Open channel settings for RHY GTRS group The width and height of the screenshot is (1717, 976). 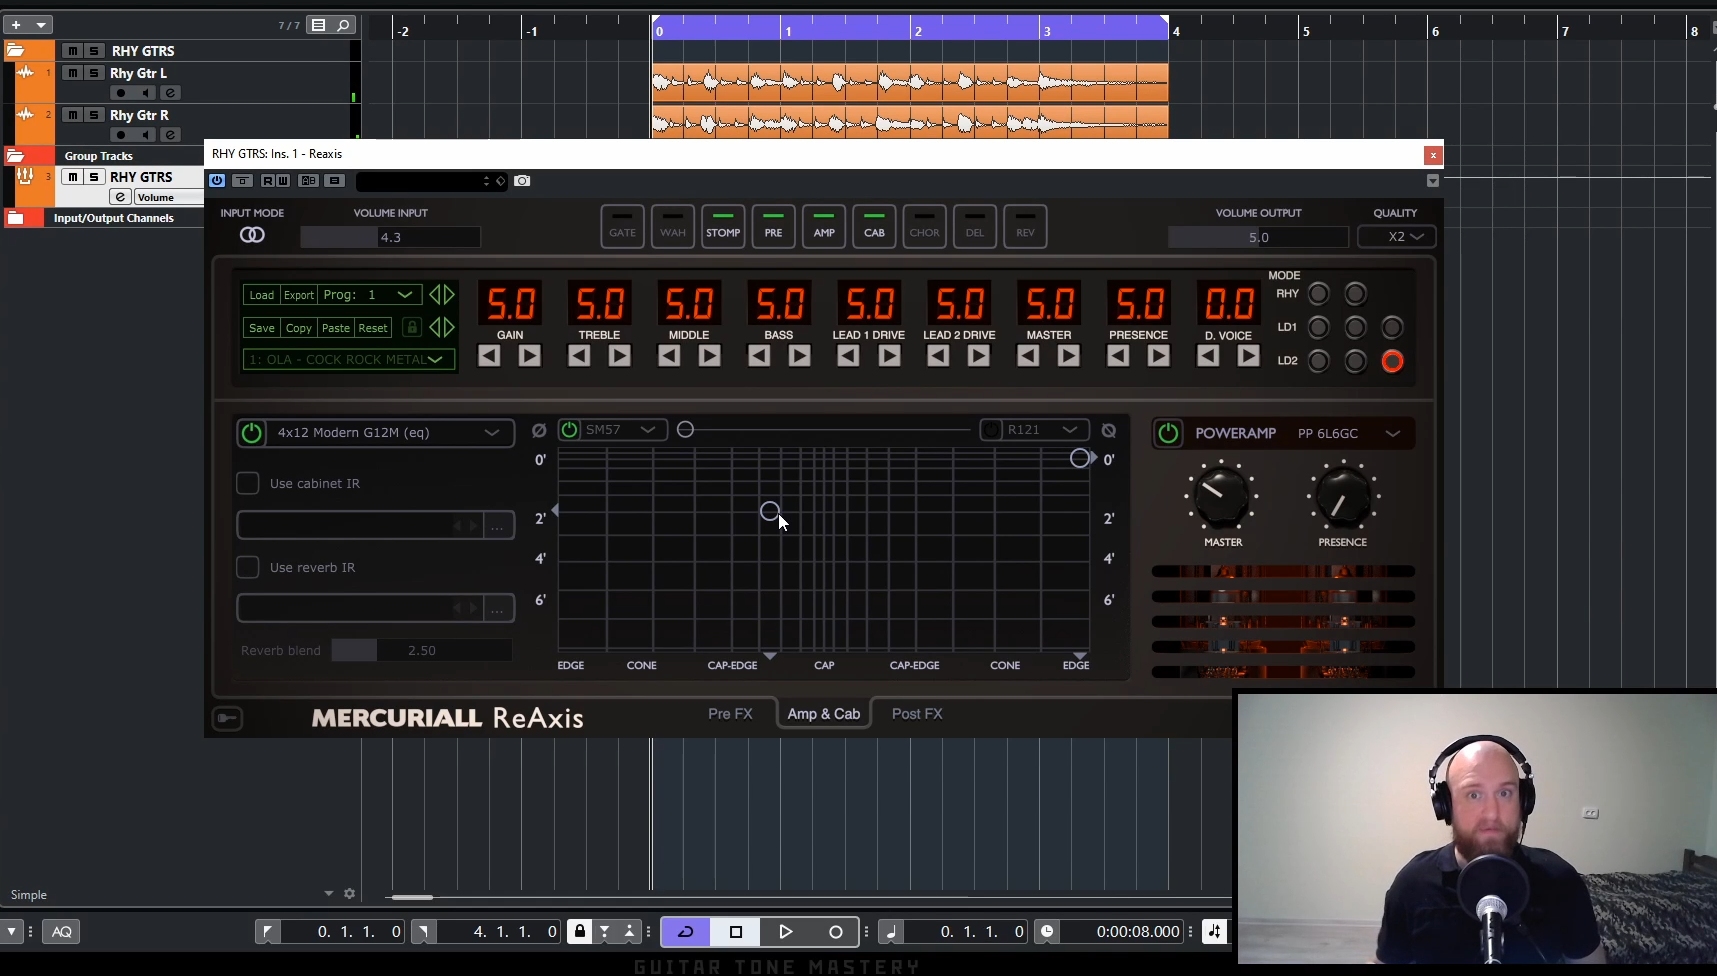click(120, 197)
